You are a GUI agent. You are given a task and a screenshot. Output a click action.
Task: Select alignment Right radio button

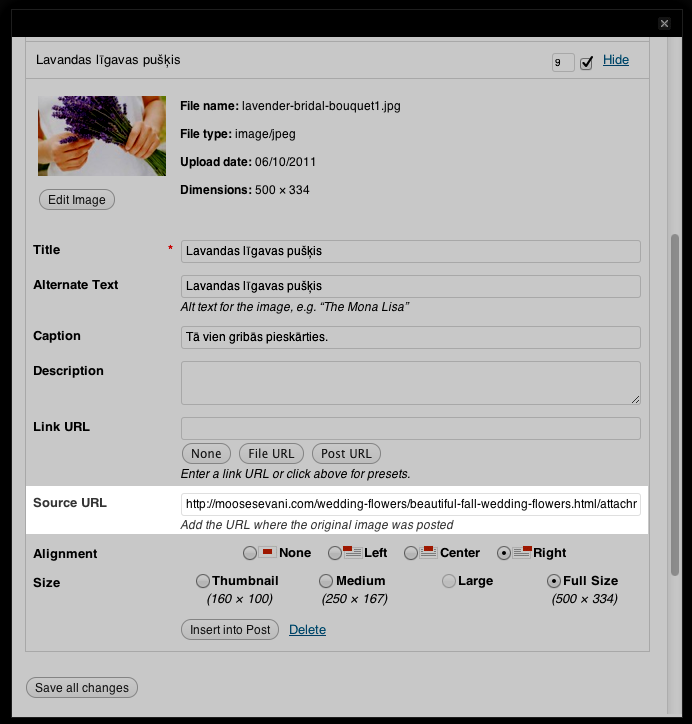click(x=504, y=553)
